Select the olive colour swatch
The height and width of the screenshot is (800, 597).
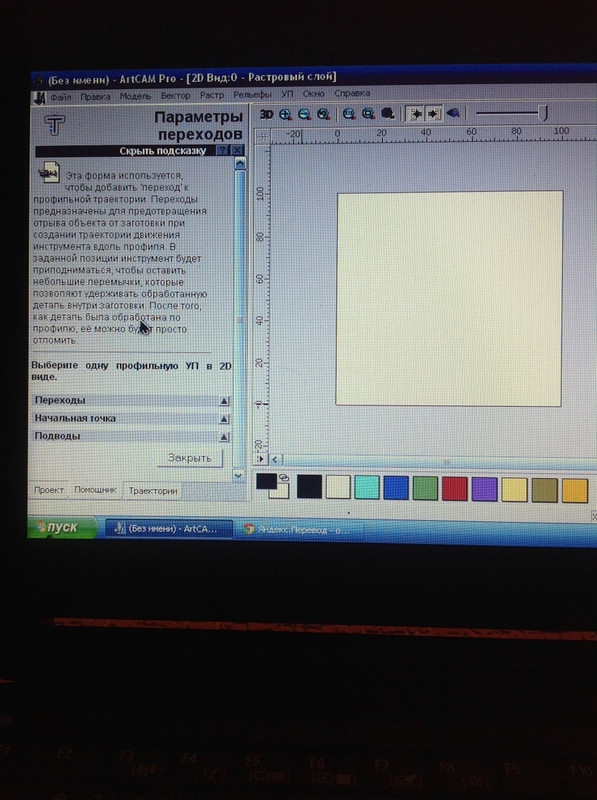click(x=544, y=490)
